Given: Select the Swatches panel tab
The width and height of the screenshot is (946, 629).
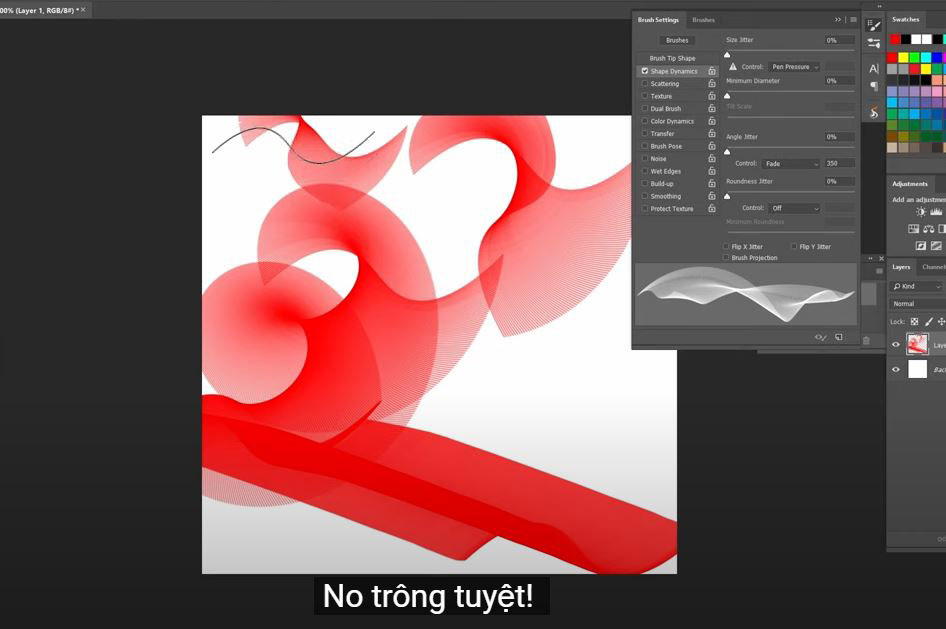Looking at the screenshot, I should click(x=906, y=19).
